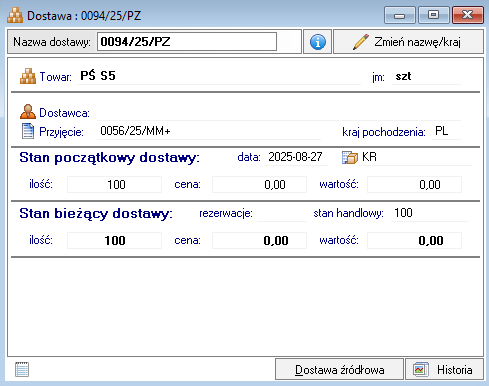Click the blue info icon button

point(317,42)
